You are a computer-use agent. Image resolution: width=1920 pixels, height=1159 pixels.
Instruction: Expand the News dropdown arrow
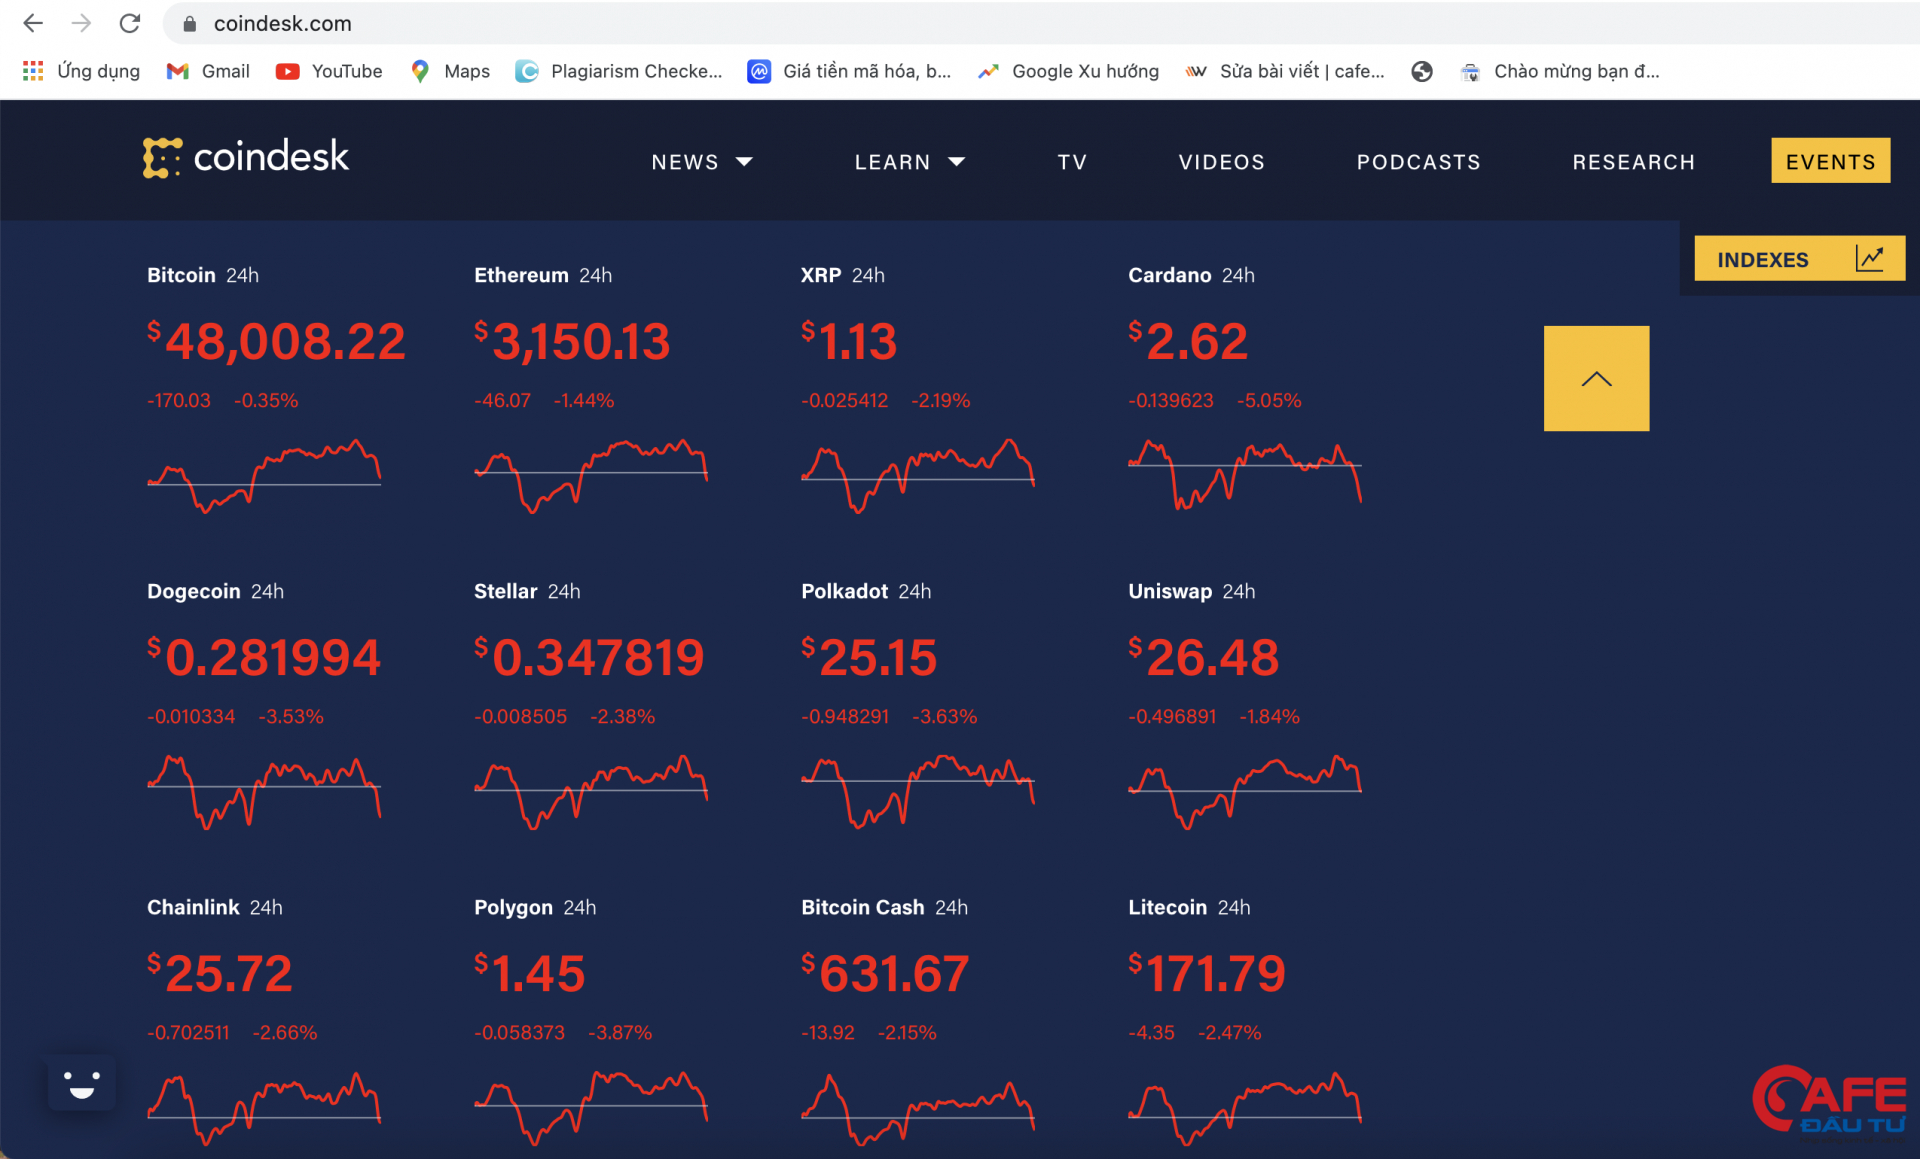click(744, 162)
